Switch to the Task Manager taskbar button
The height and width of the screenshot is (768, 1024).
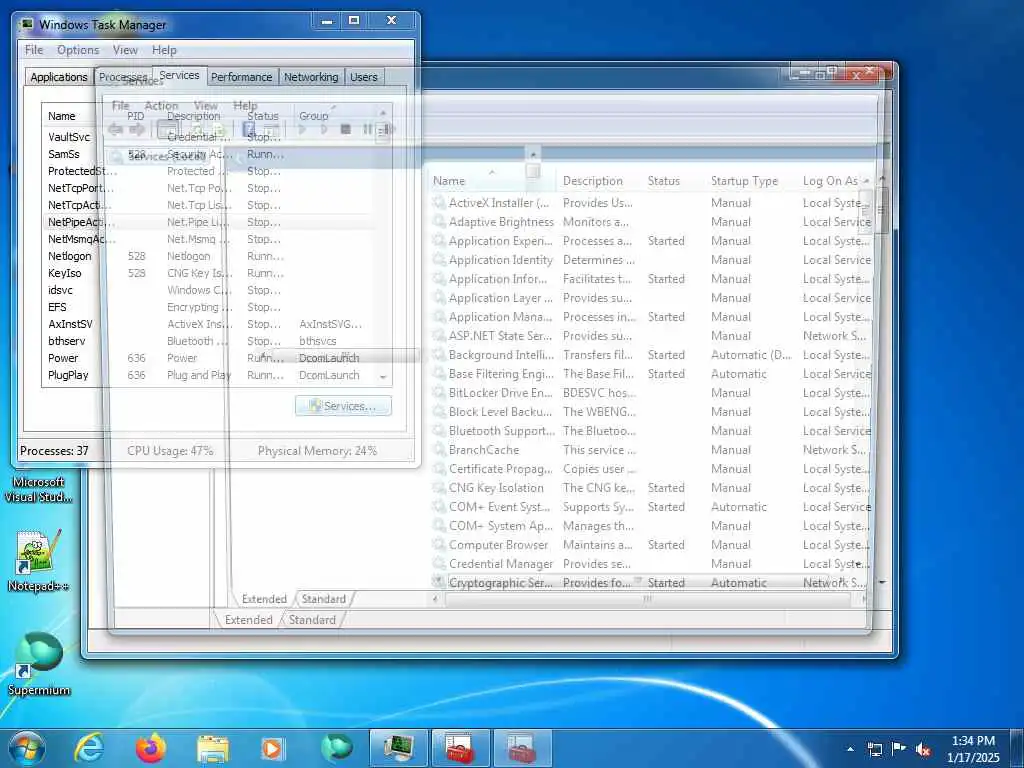[398, 748]
